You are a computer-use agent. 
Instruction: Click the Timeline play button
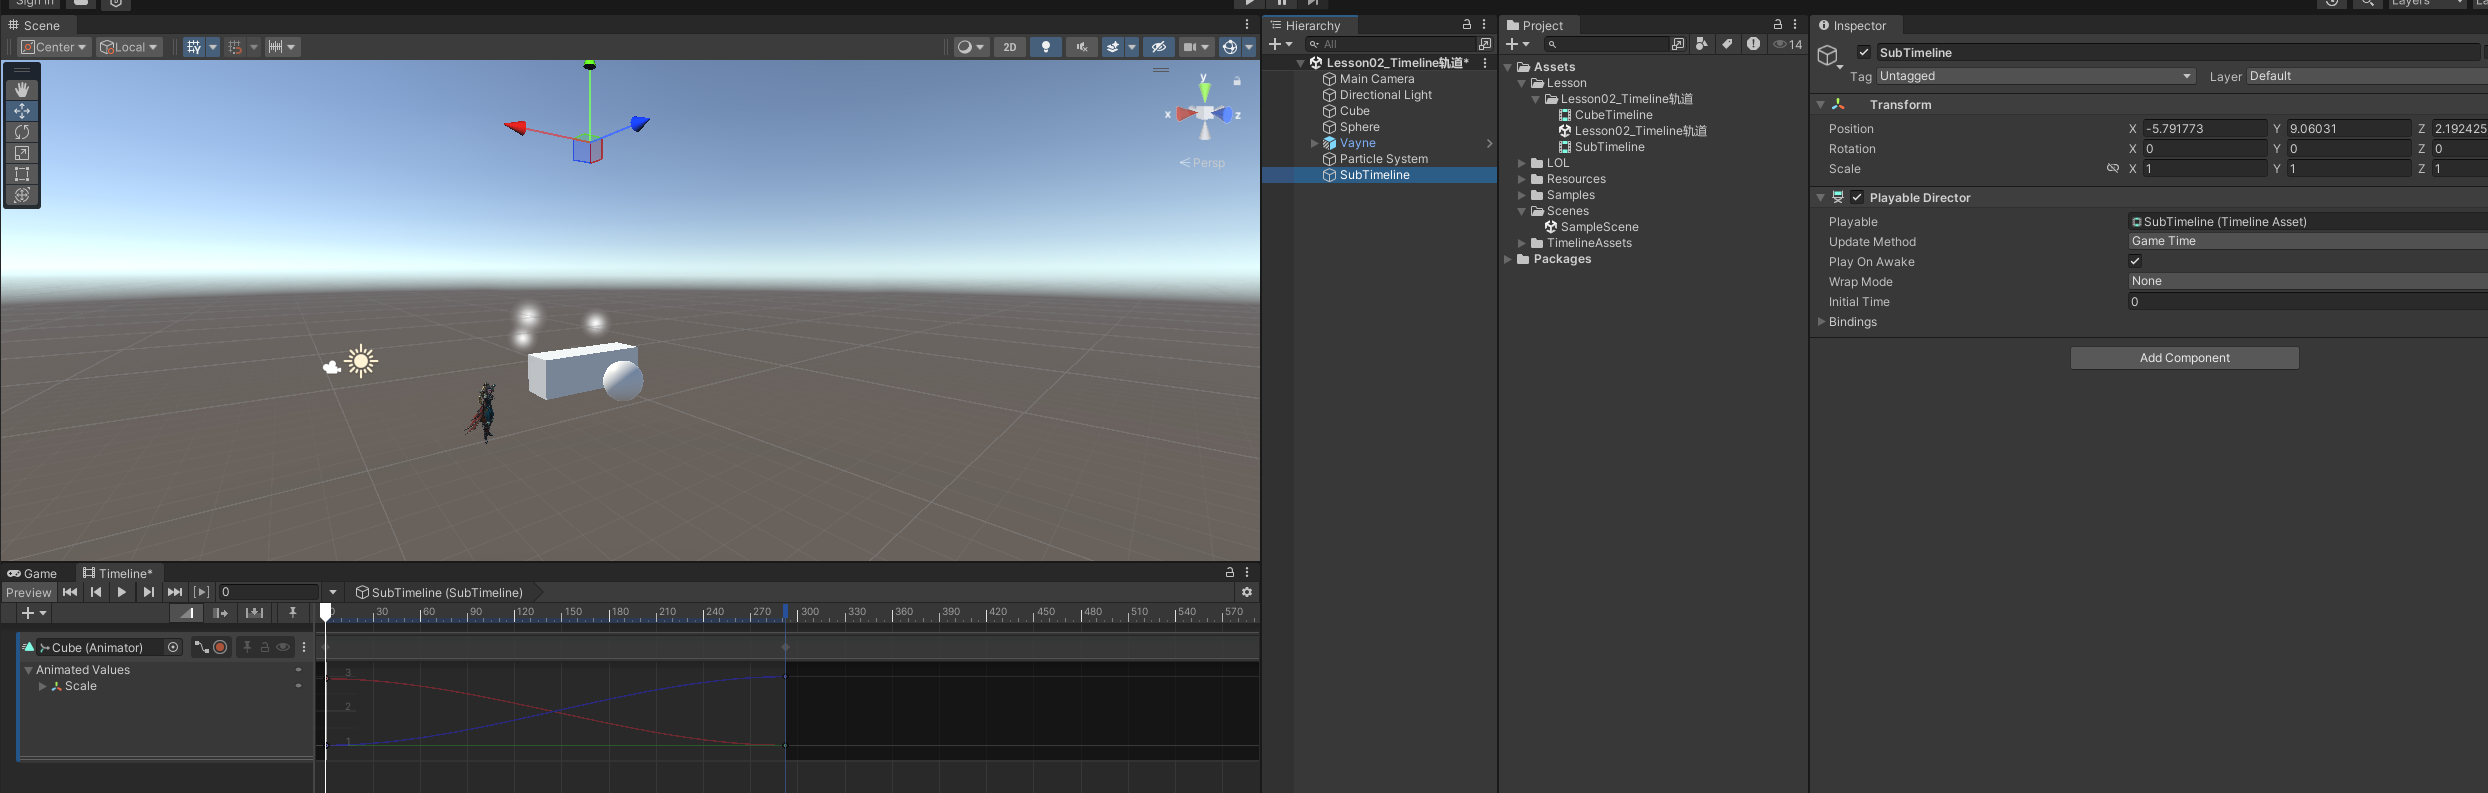pos(122,592)
